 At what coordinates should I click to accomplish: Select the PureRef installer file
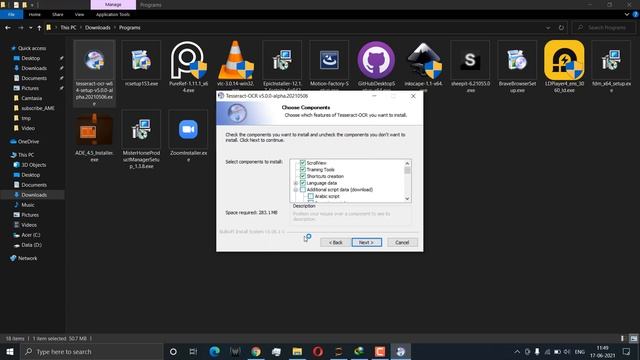188,66
